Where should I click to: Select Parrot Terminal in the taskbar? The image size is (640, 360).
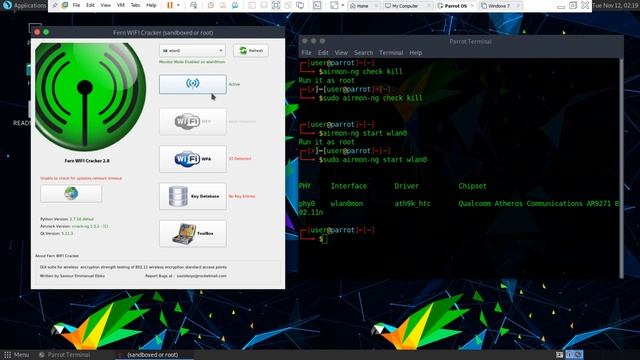point(64,355)
